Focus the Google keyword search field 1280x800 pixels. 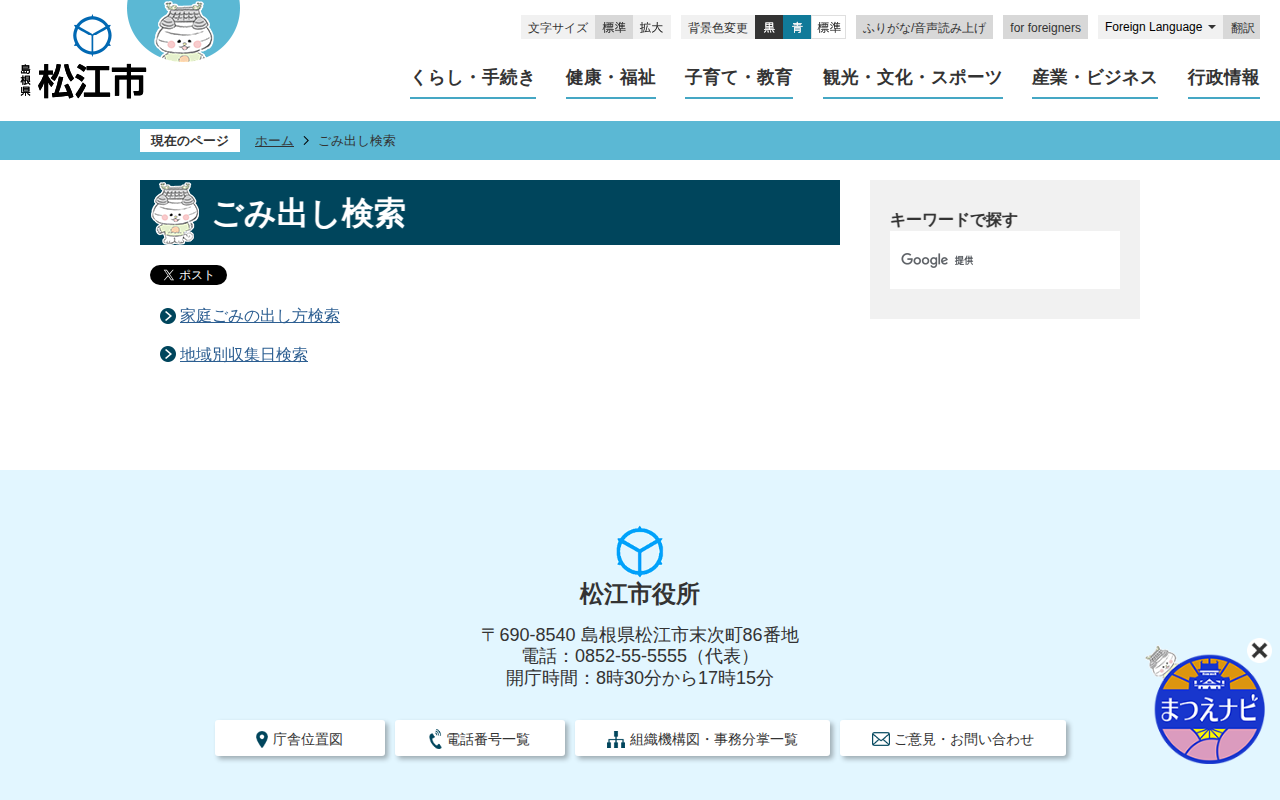(x=1005, y=260)
